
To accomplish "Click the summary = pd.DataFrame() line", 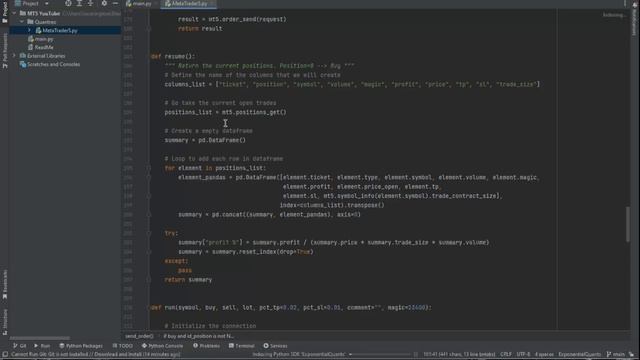I will tap(205, 140).
